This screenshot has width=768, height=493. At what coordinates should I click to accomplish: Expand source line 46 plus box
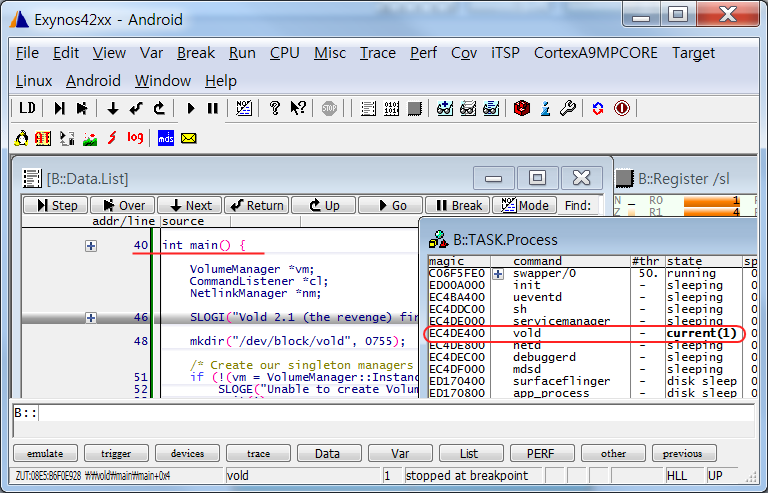pyautogui.click(x=91, y=317)
